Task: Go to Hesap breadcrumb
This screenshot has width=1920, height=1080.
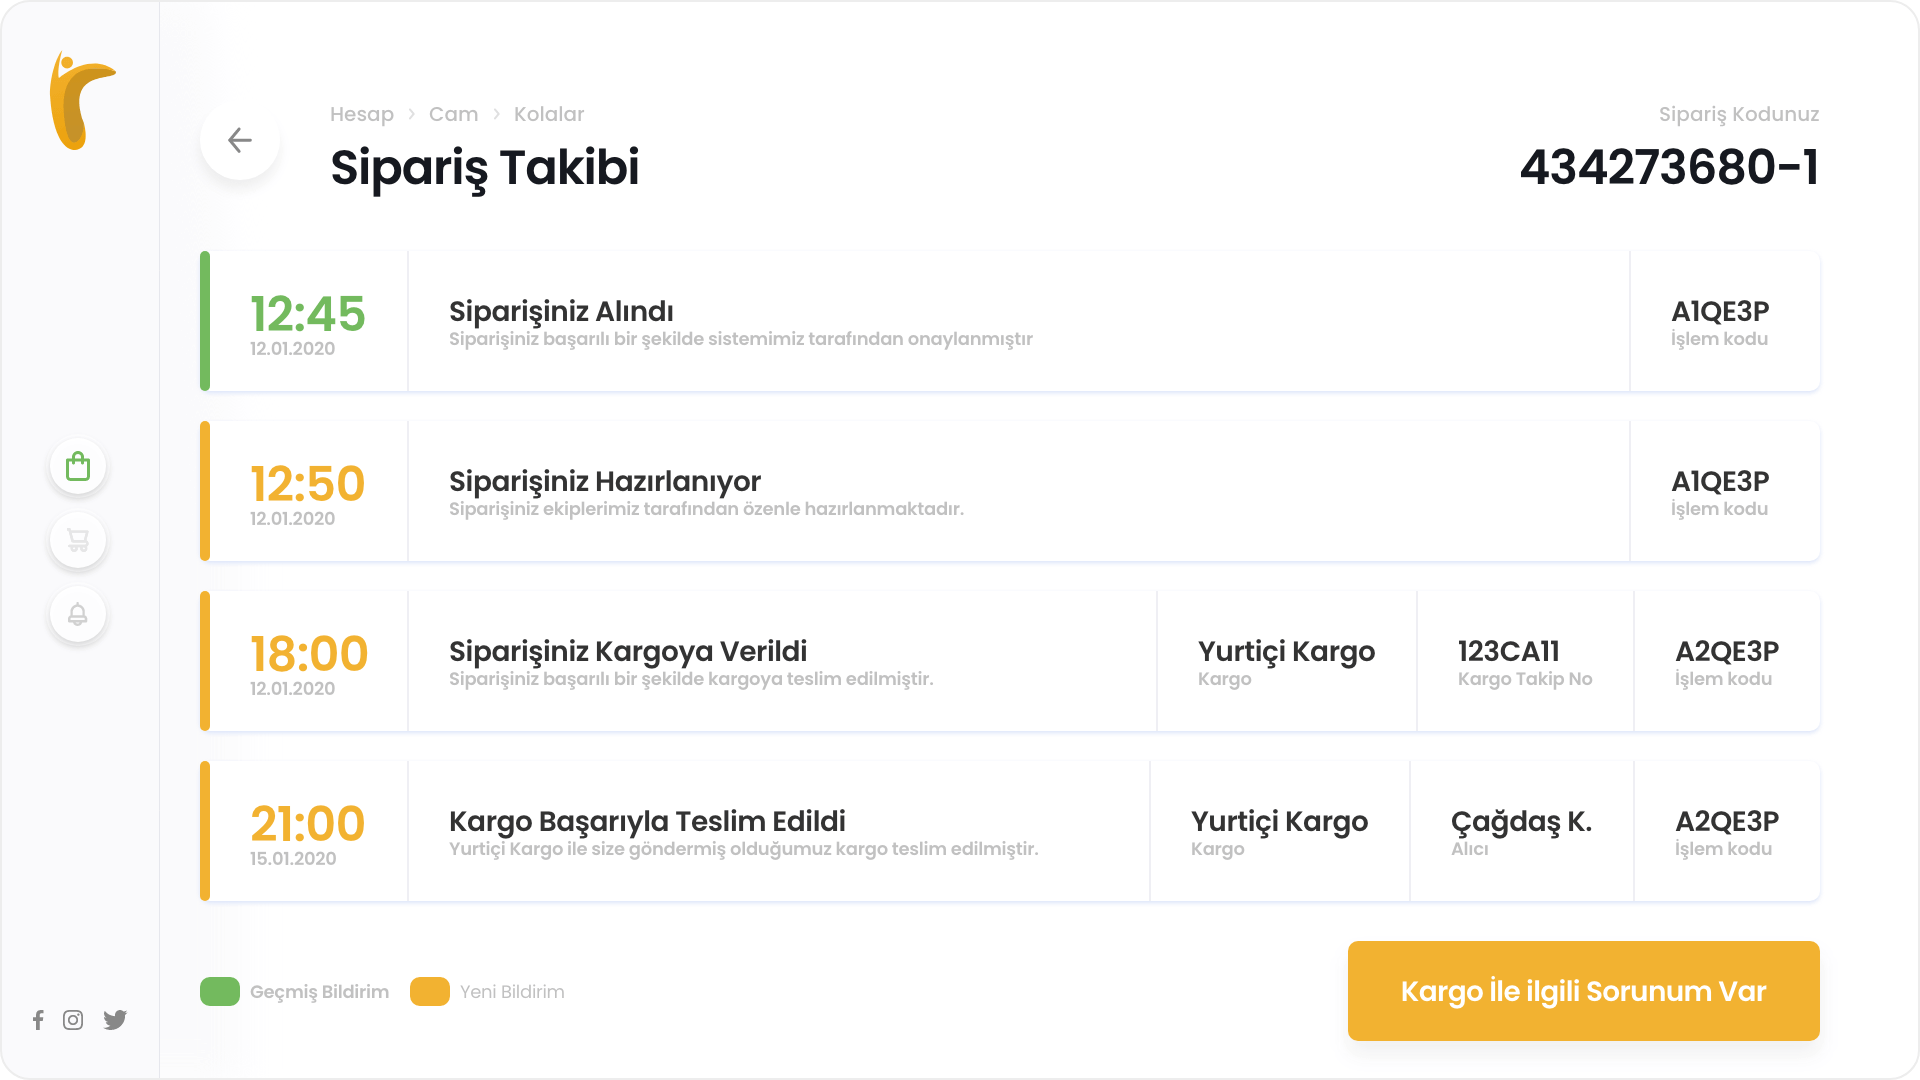Action: [362, 114]
